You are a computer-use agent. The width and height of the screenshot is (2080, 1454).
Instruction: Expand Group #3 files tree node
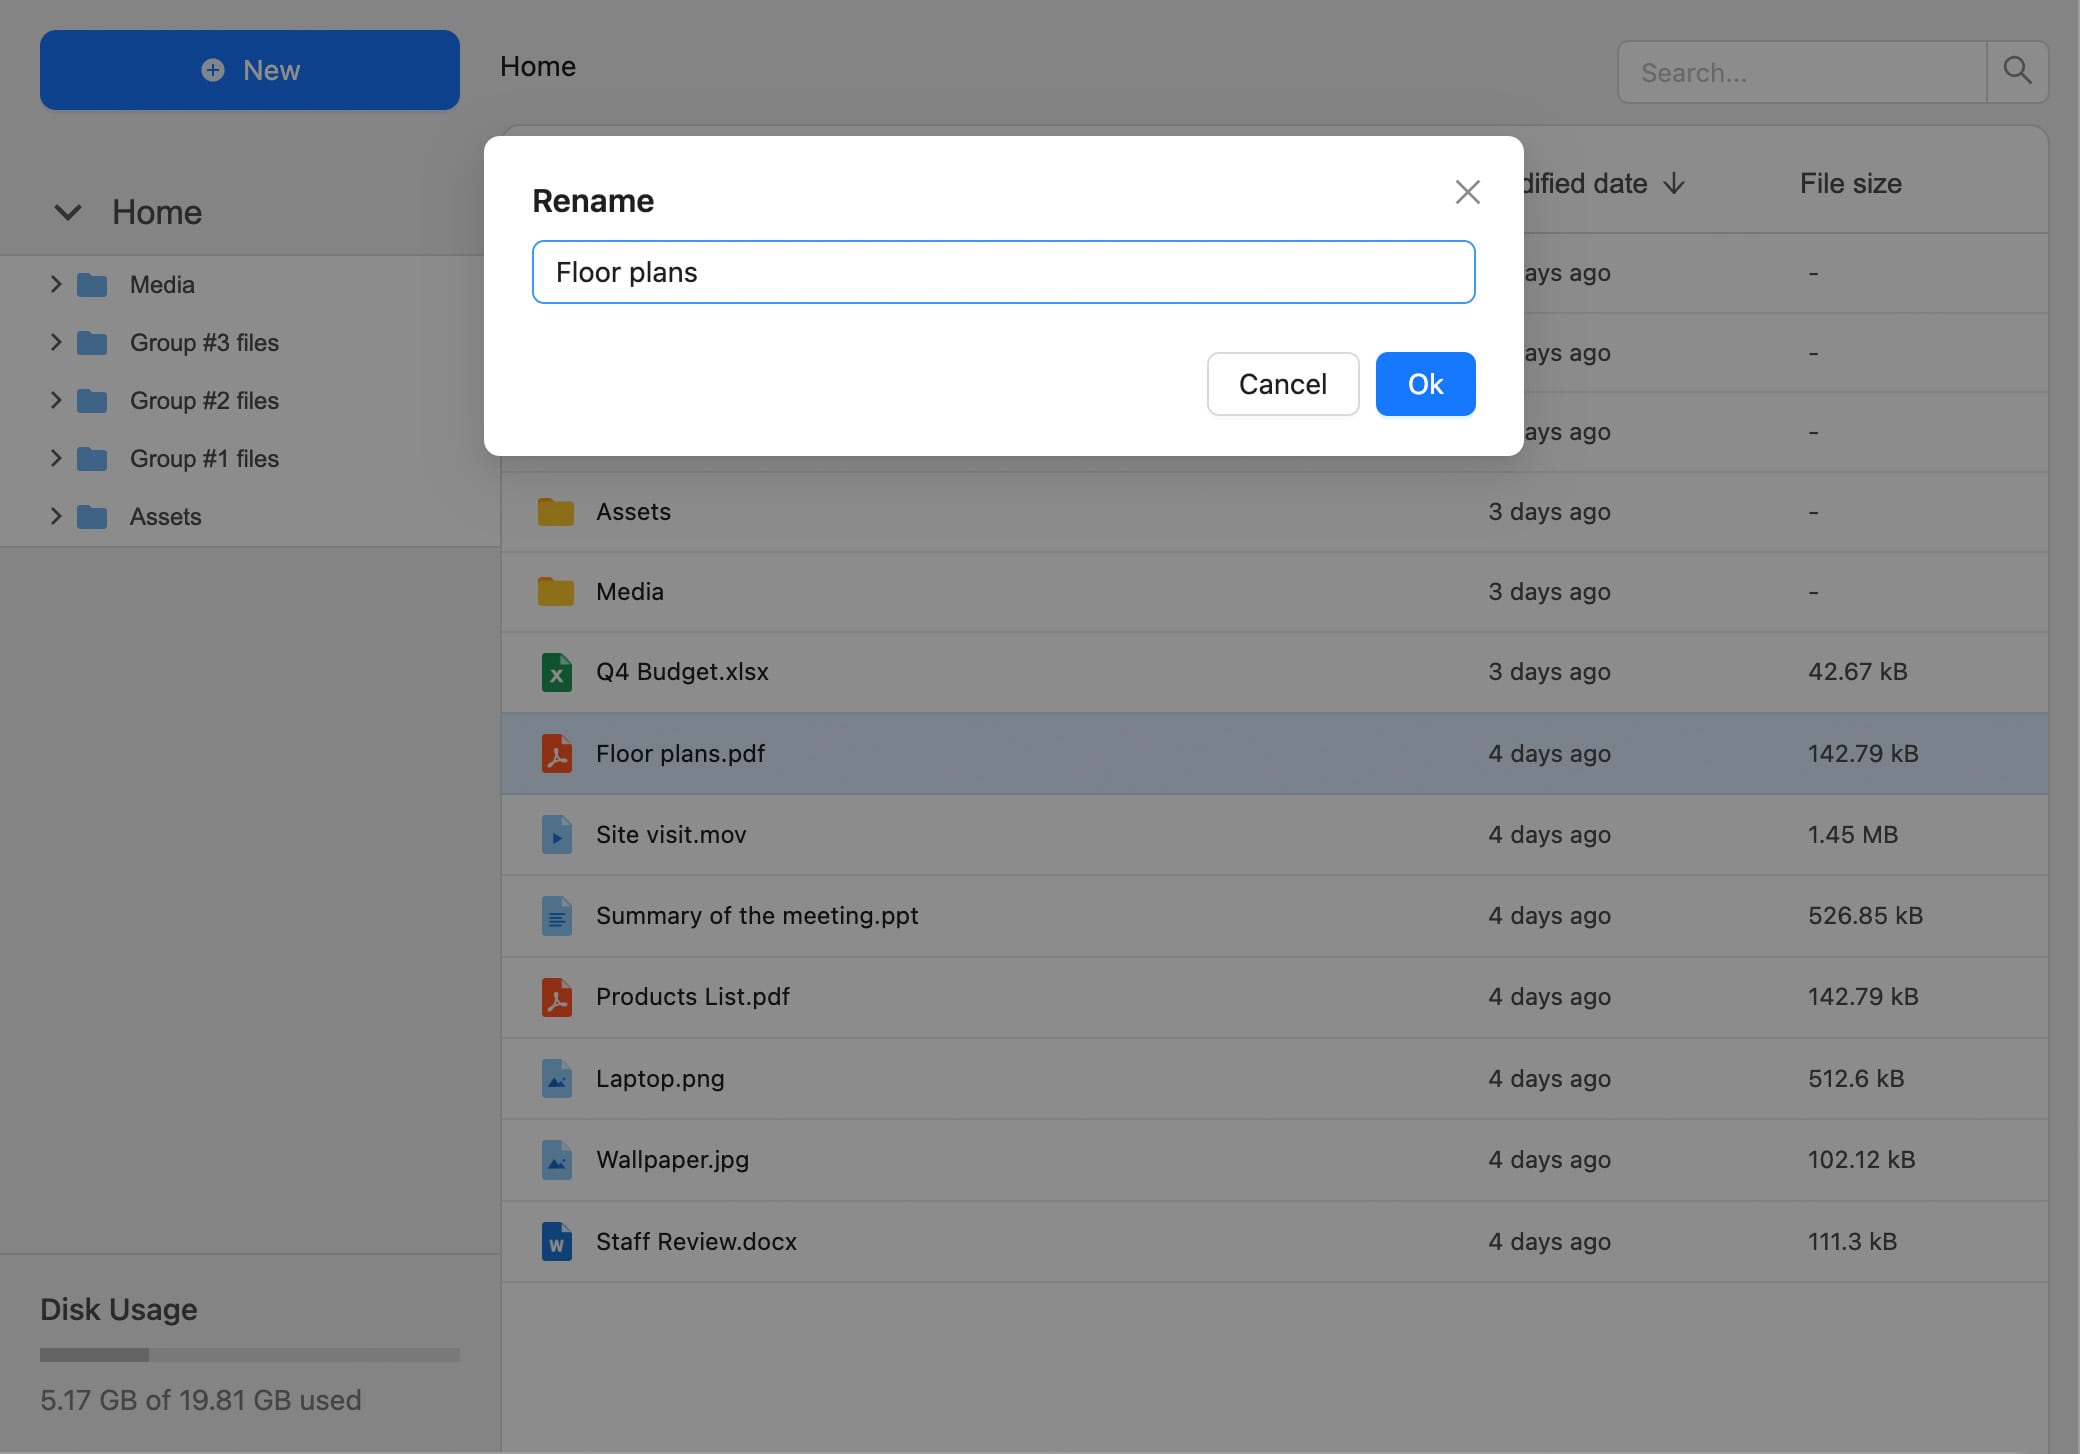click(x=56, y=343)
